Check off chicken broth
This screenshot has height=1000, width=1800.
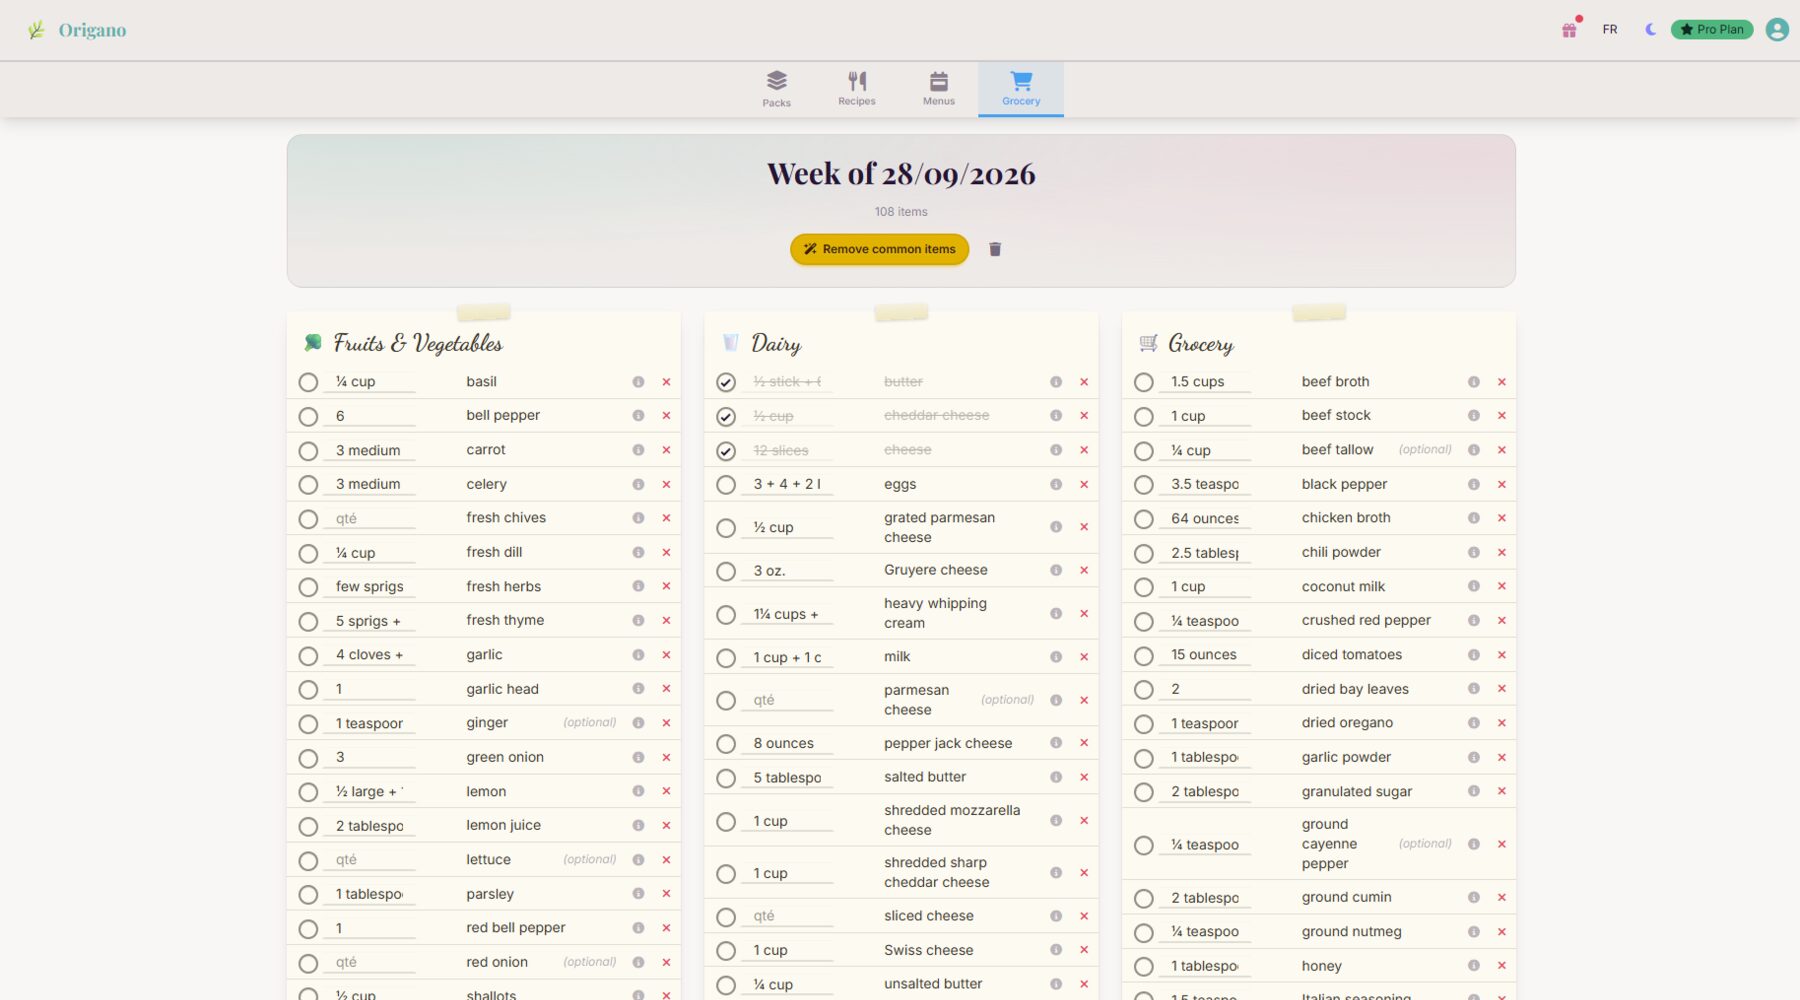pyautogui.click(x=1144, y=519)
